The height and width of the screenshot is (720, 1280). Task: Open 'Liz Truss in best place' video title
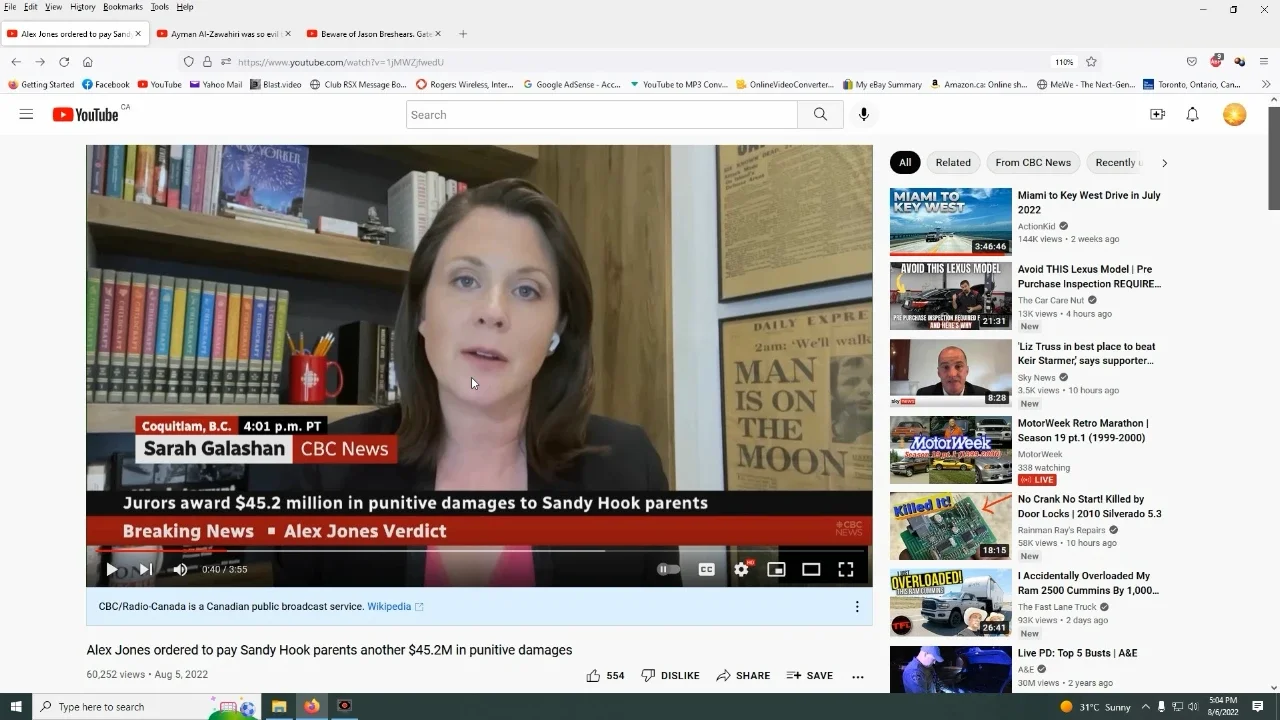pyautogui.click(x=1086, y=354)
